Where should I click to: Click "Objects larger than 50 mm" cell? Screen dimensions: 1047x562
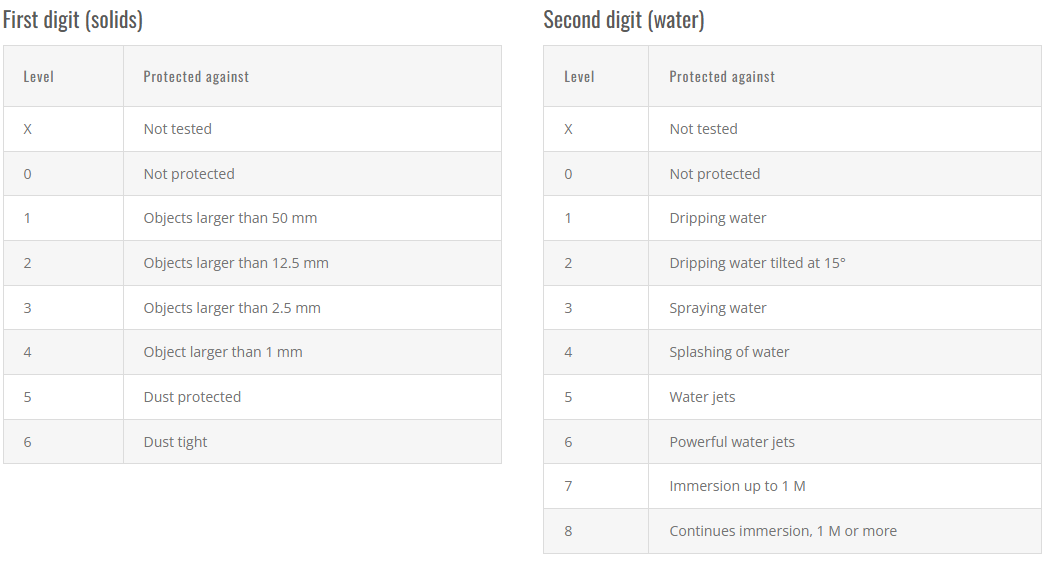pyautogui.click(x=312, y=218)
